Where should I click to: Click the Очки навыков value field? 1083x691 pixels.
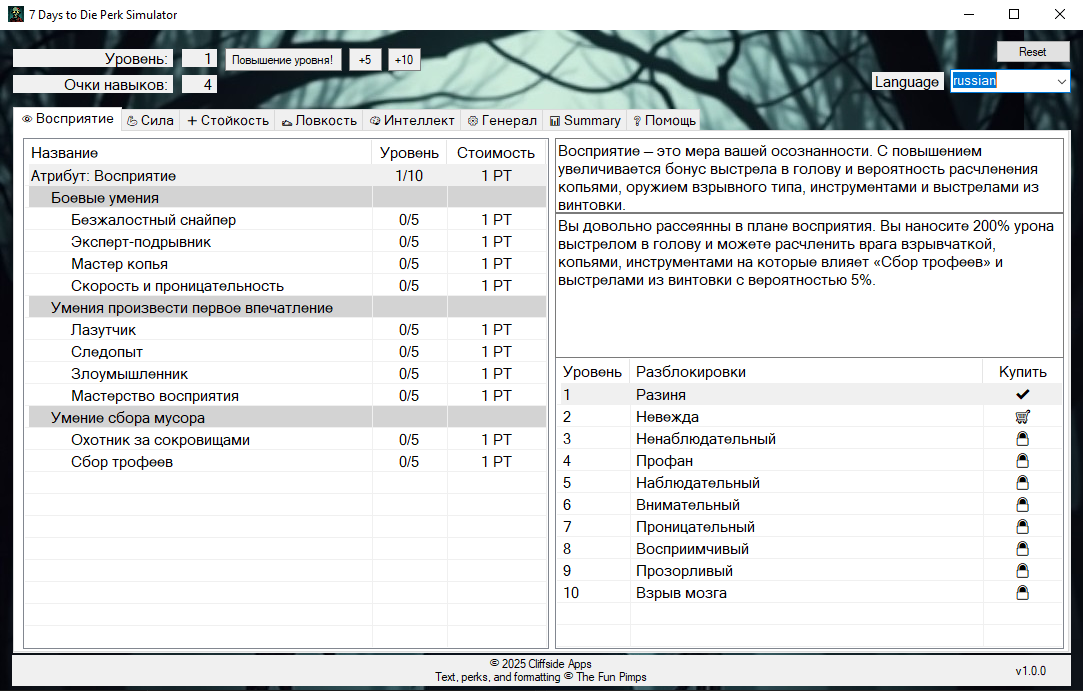(199, 84)
